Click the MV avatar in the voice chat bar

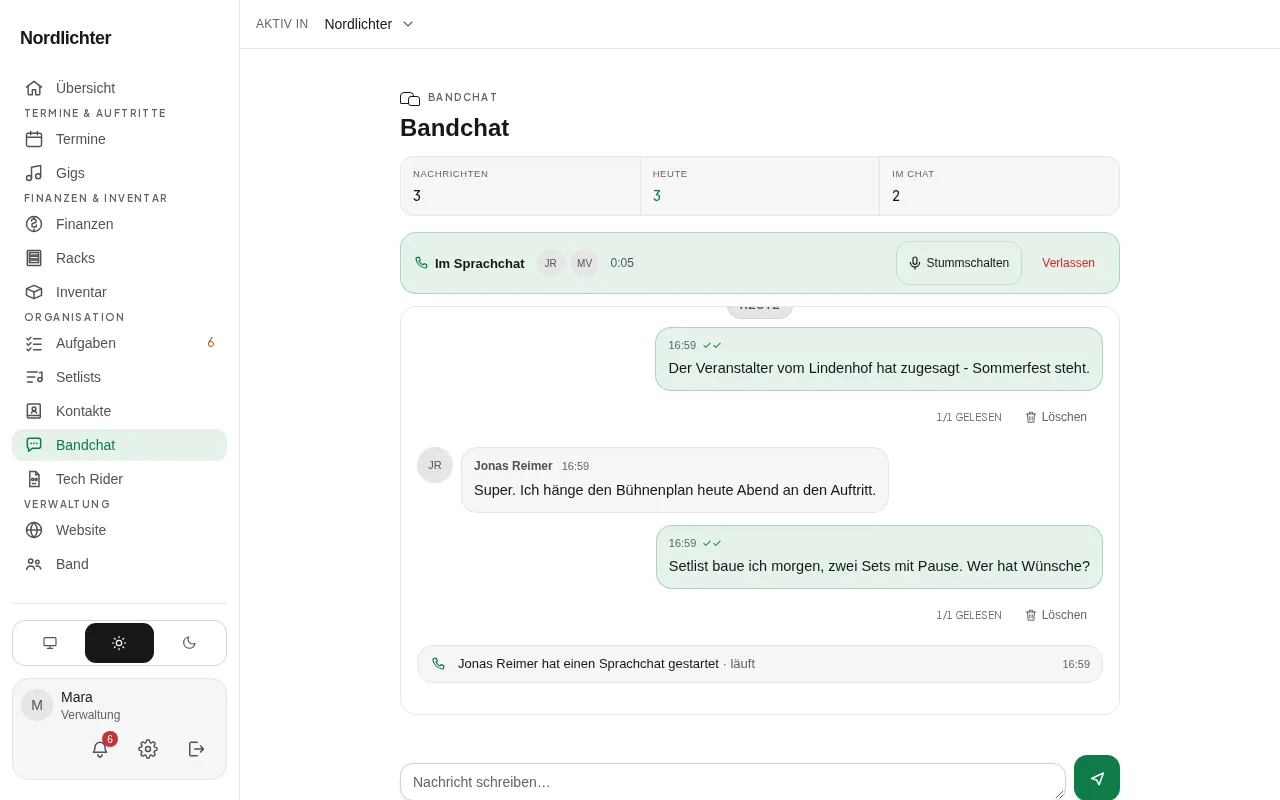[x=585, y=263]
